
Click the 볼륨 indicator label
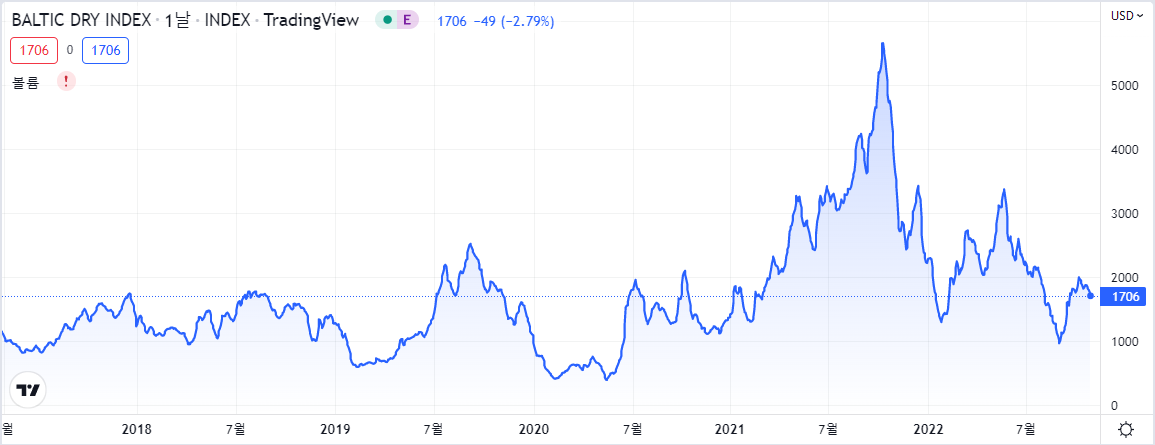coord(25,82)
